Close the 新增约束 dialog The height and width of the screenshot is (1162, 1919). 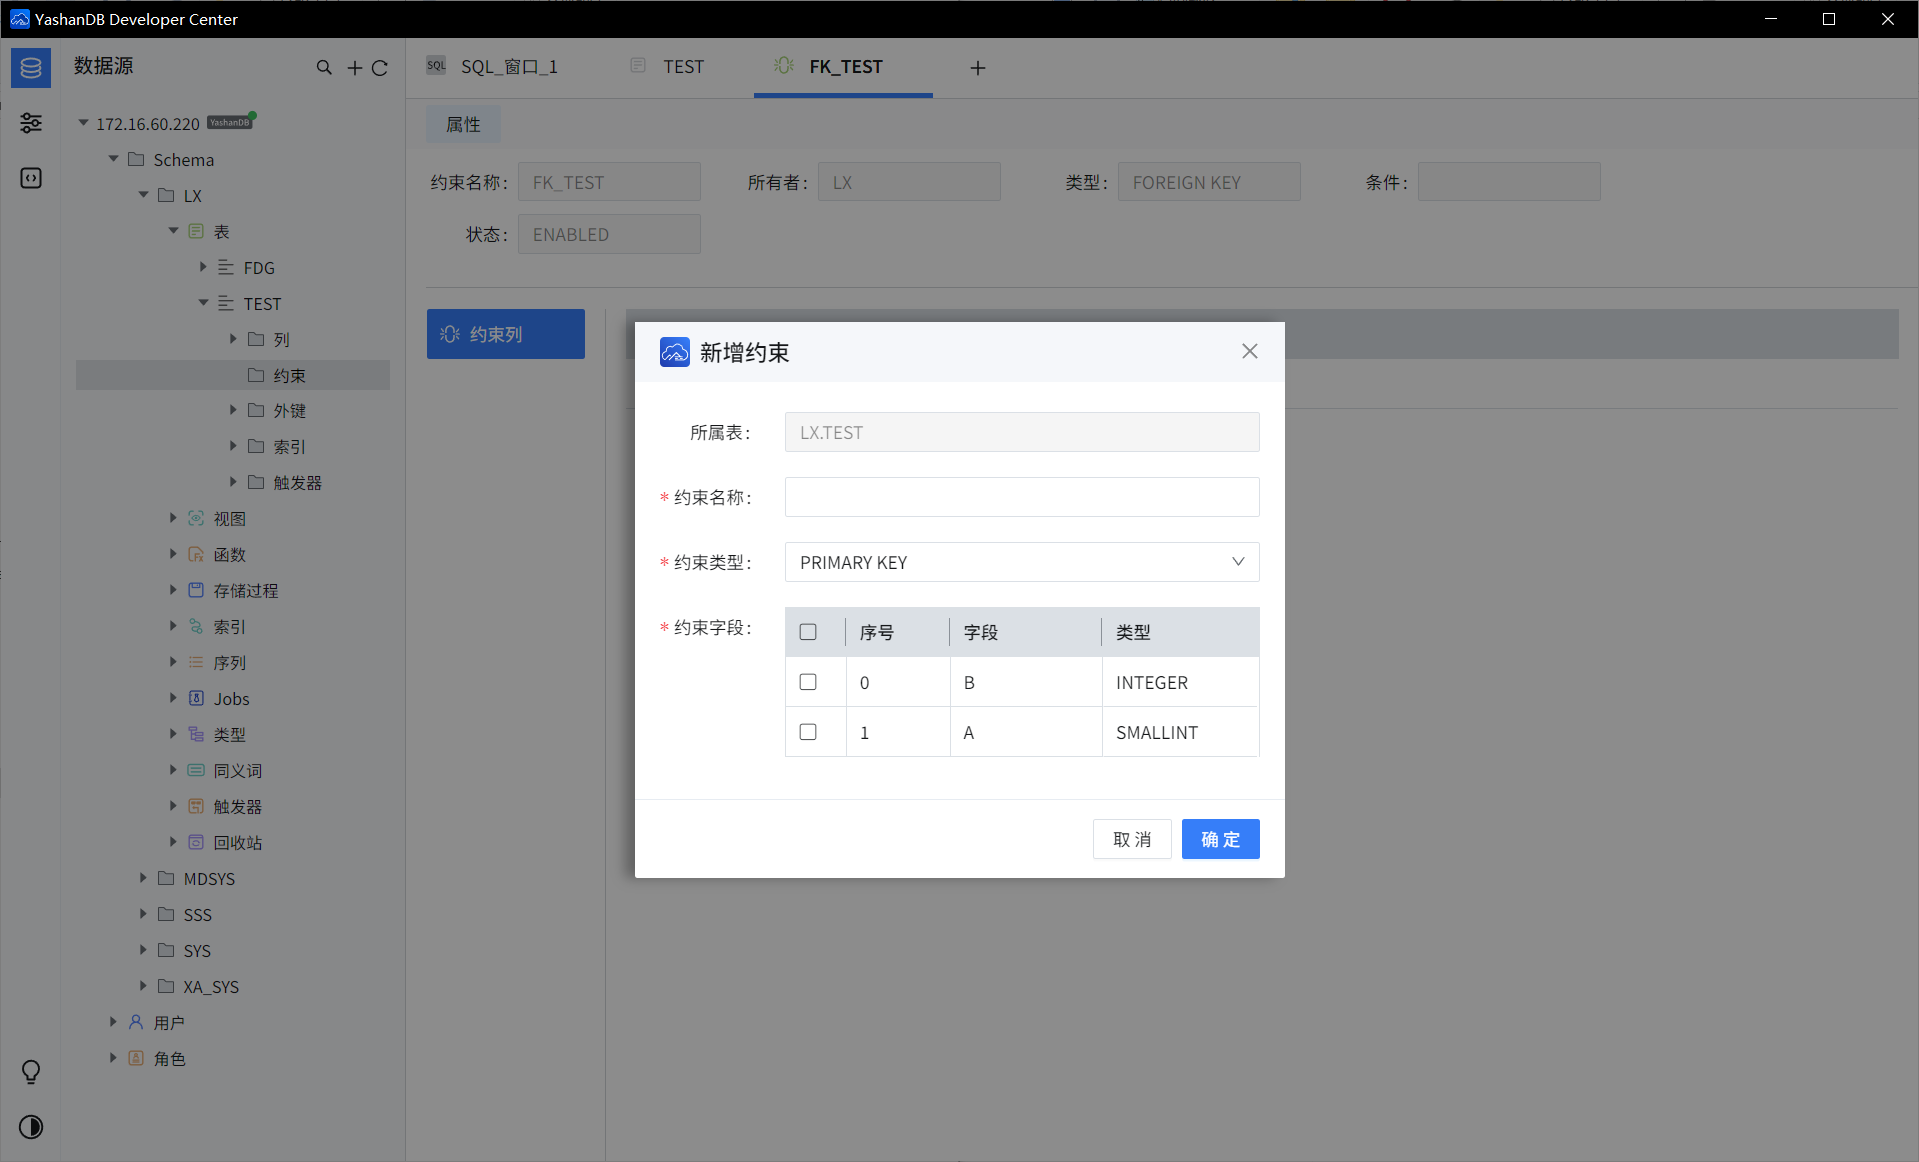[1249, 351]
